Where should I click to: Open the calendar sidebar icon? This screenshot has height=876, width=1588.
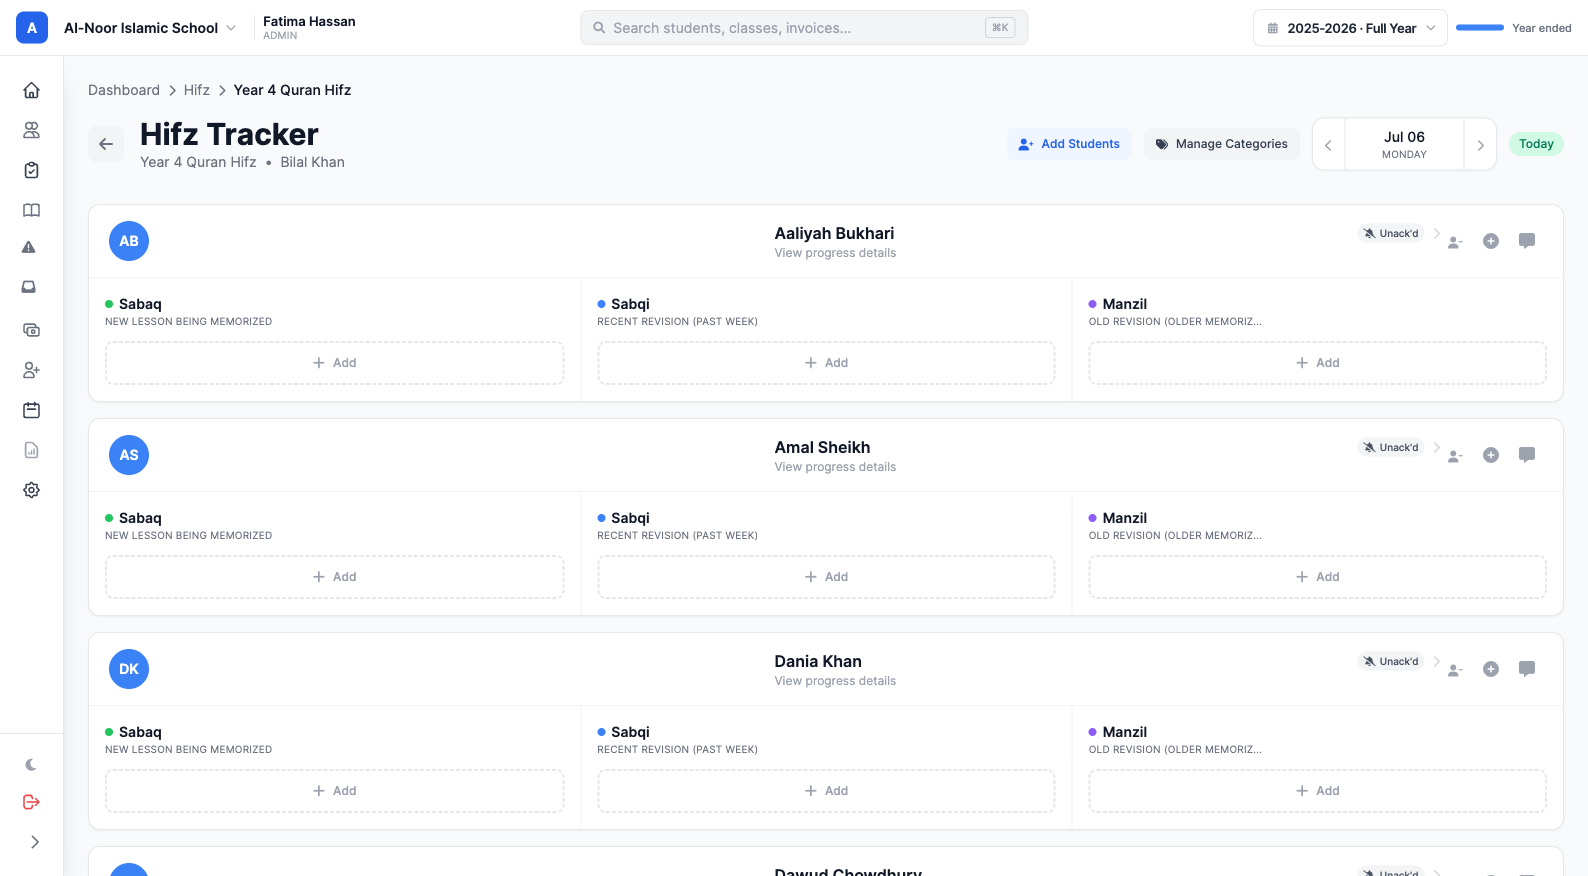coord(31,410)
